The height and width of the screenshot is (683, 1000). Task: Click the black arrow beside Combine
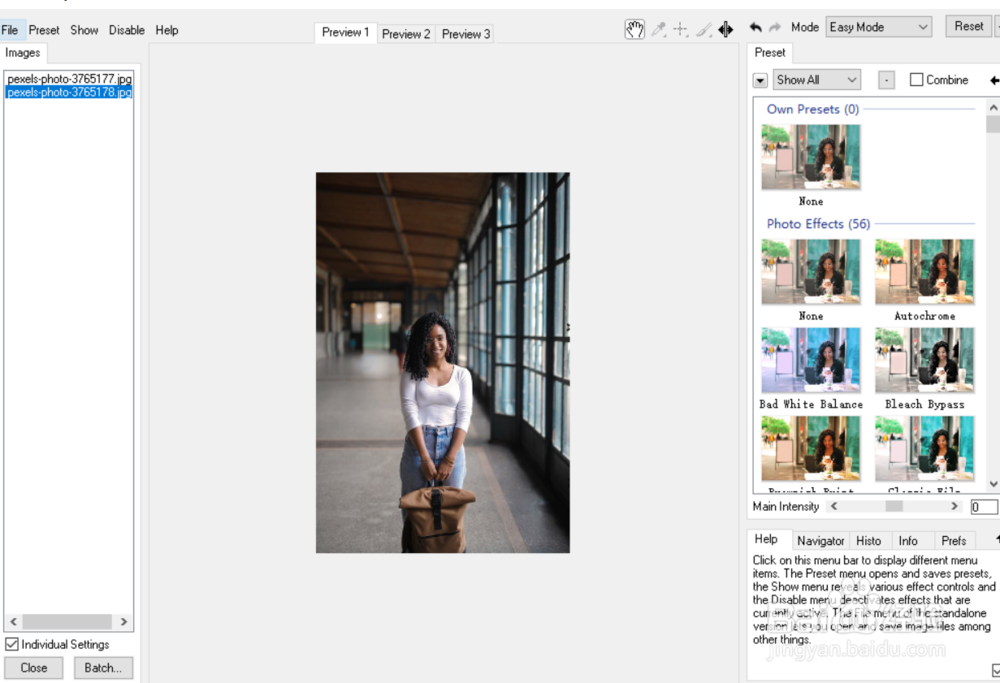994,80
